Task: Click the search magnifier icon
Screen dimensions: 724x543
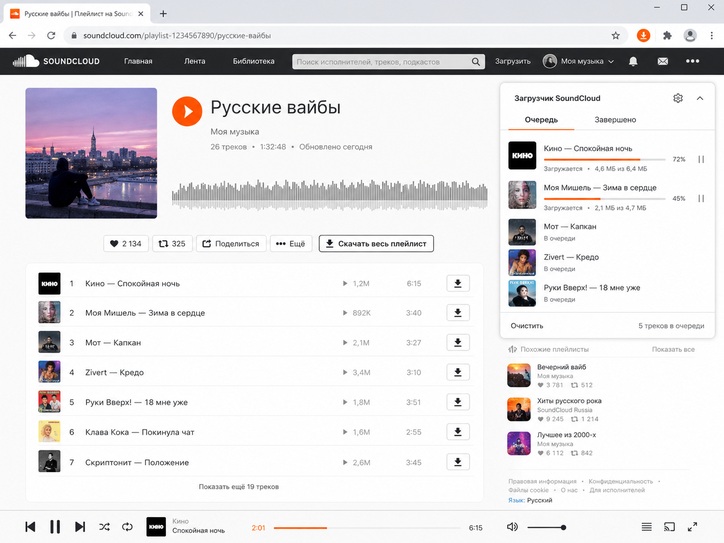Action: coord(475,61)
